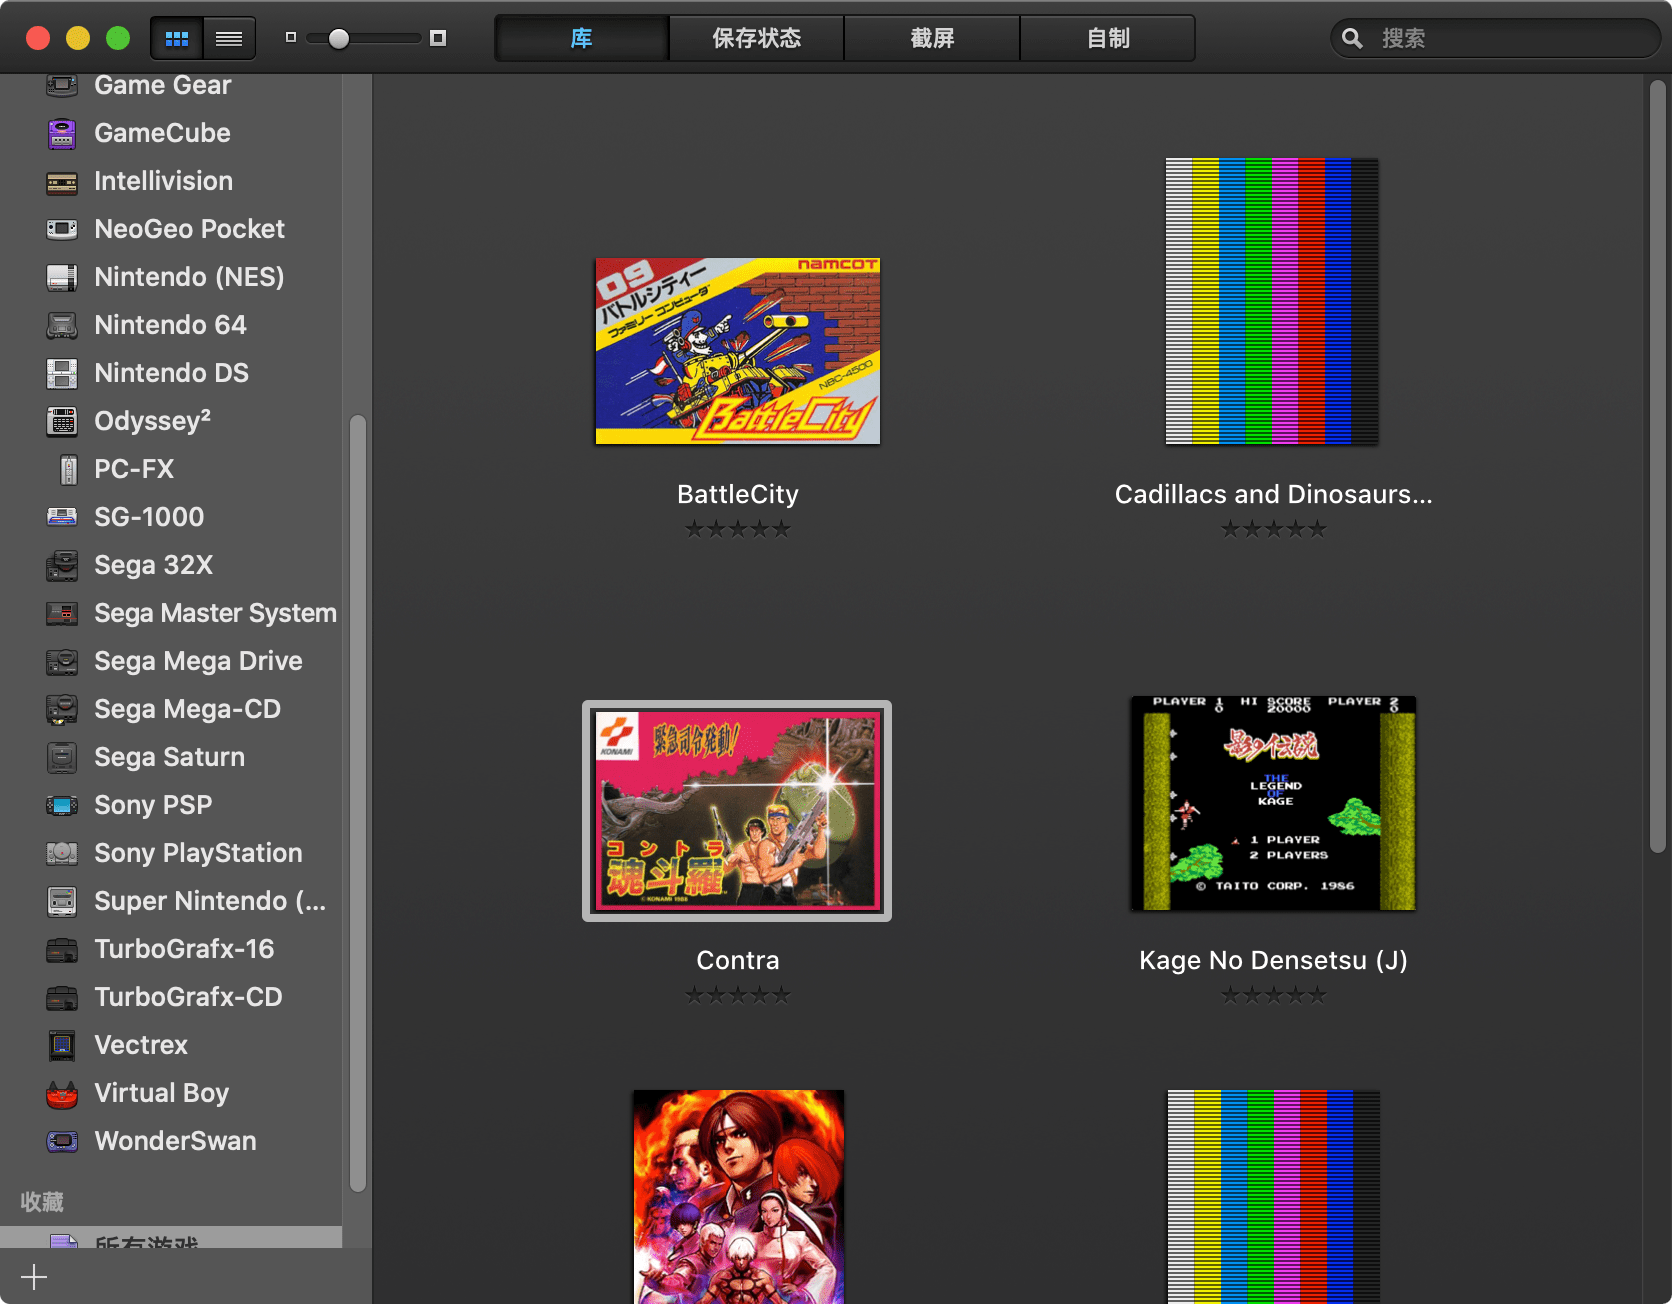Open the 截屏 tab
Viewport: 1672px width, 1304px height.
click(932, 38)
